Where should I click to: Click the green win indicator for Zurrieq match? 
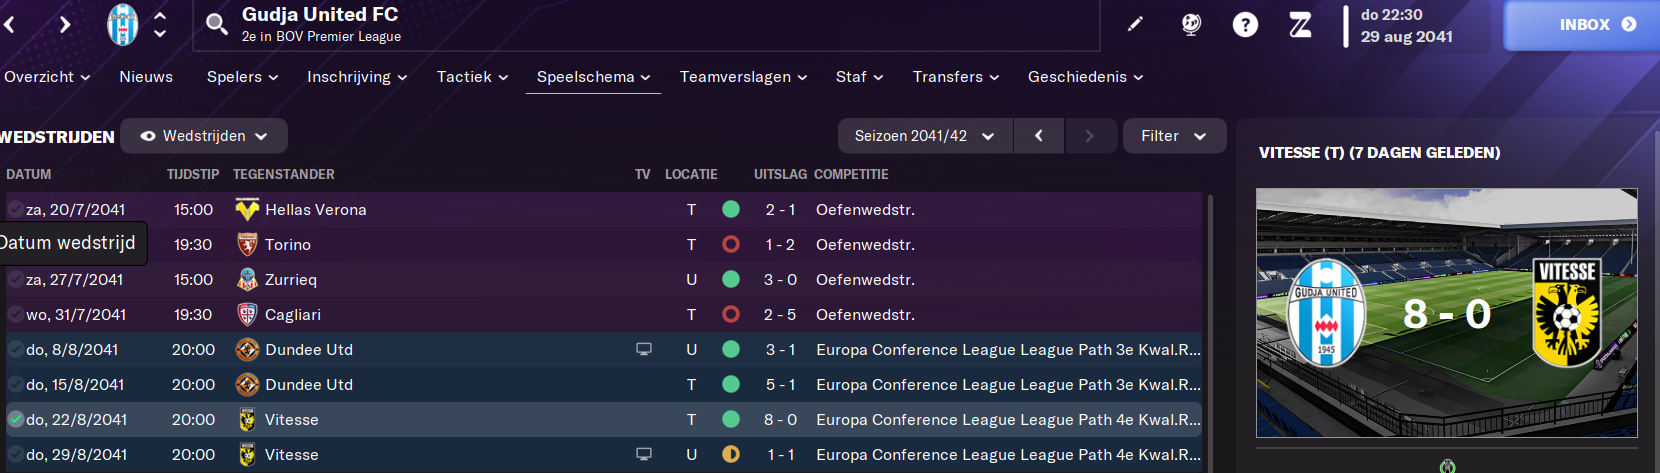point(731,279)
